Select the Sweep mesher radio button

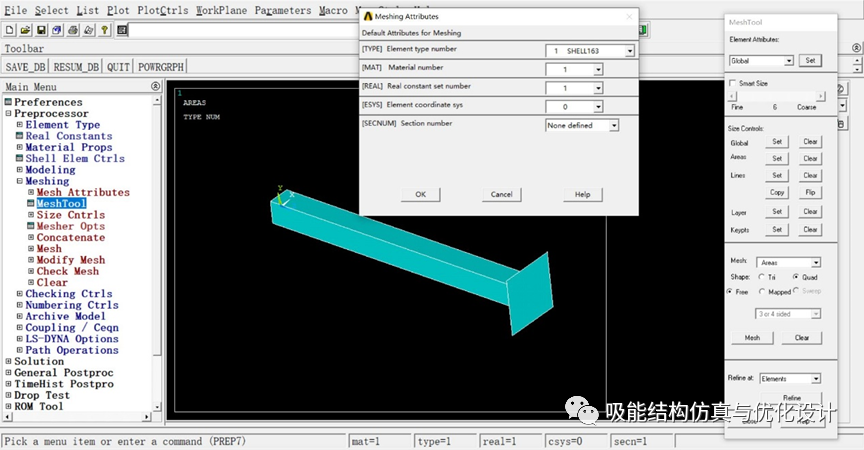[796, 290]
